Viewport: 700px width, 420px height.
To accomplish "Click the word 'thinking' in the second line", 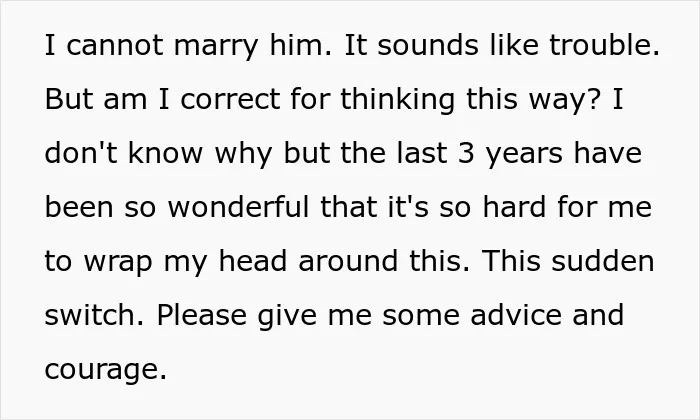I will tap(397, 101).
